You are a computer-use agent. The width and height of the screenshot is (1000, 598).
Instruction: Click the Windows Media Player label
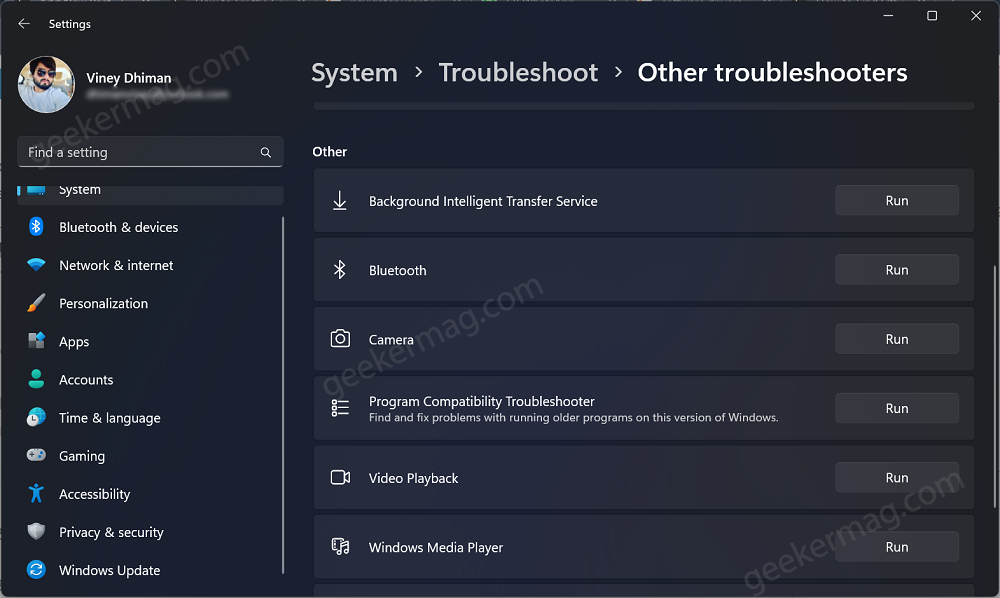(x=436, y=548)
